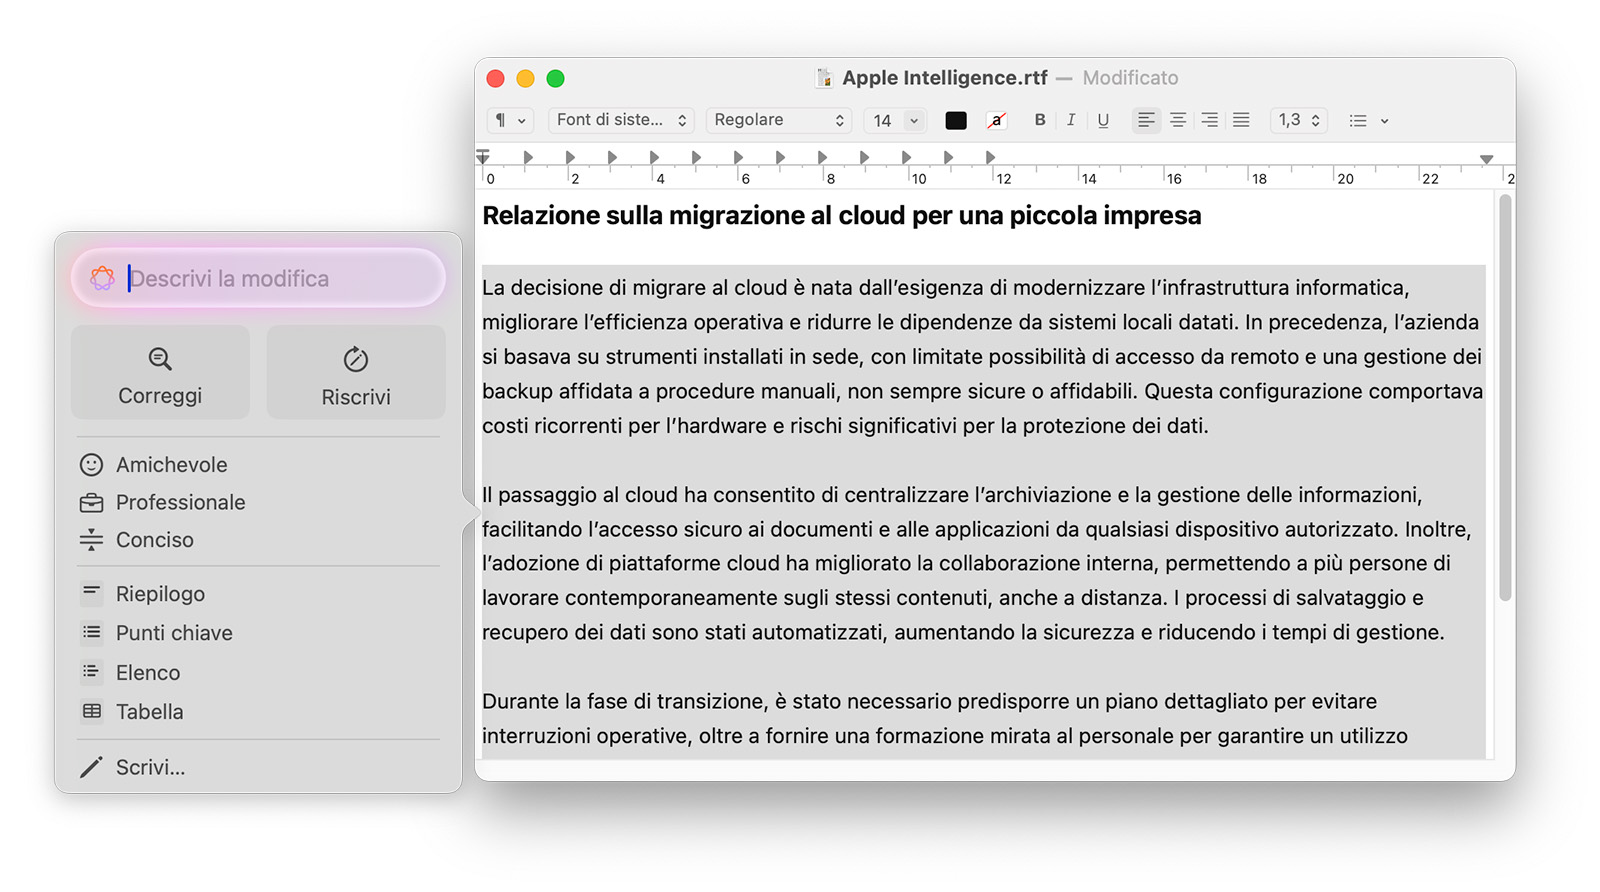The image size is (1600, 892).
Task: Click the document's vertical scrollbar
Action: coord(1505,397)
